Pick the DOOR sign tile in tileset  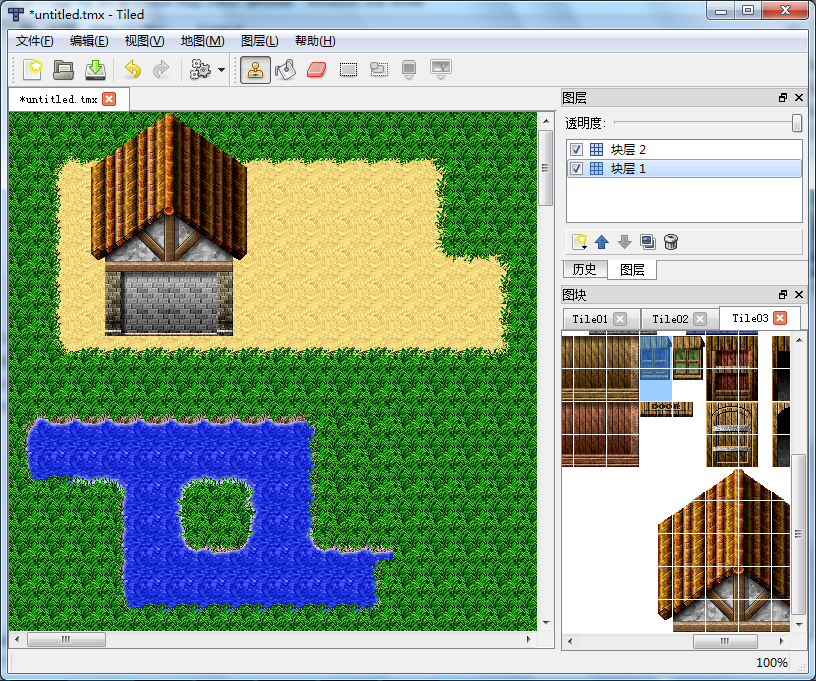click(666, 409)
